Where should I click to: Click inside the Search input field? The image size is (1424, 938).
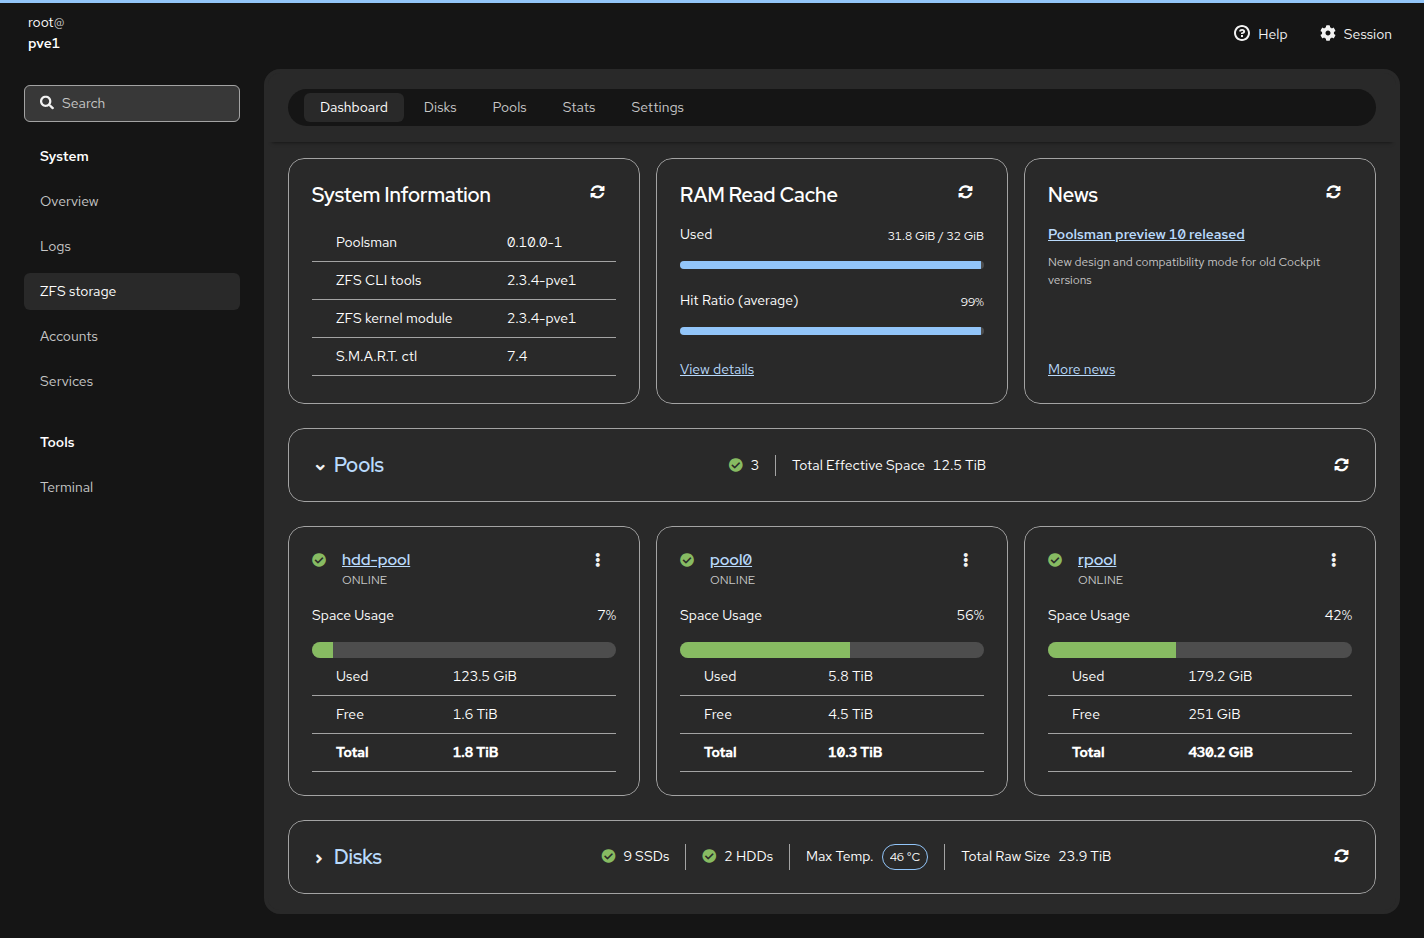pyautogui.click(x=140, y=103)
